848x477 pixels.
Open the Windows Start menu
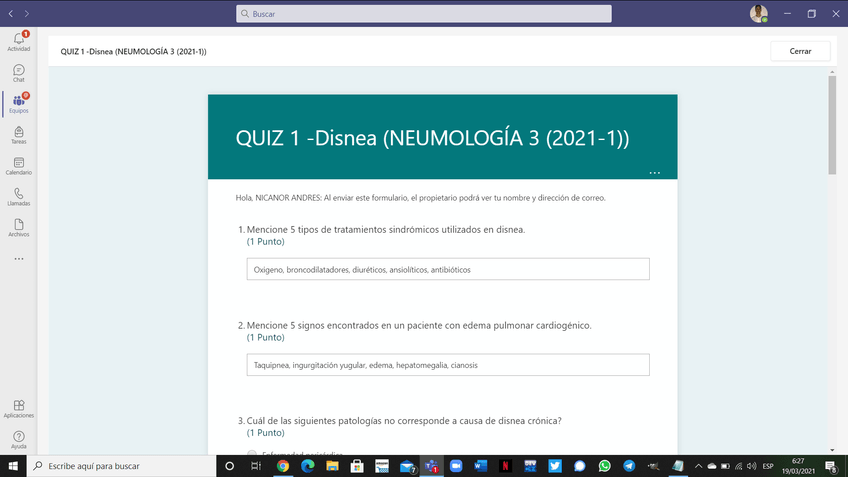13,466
